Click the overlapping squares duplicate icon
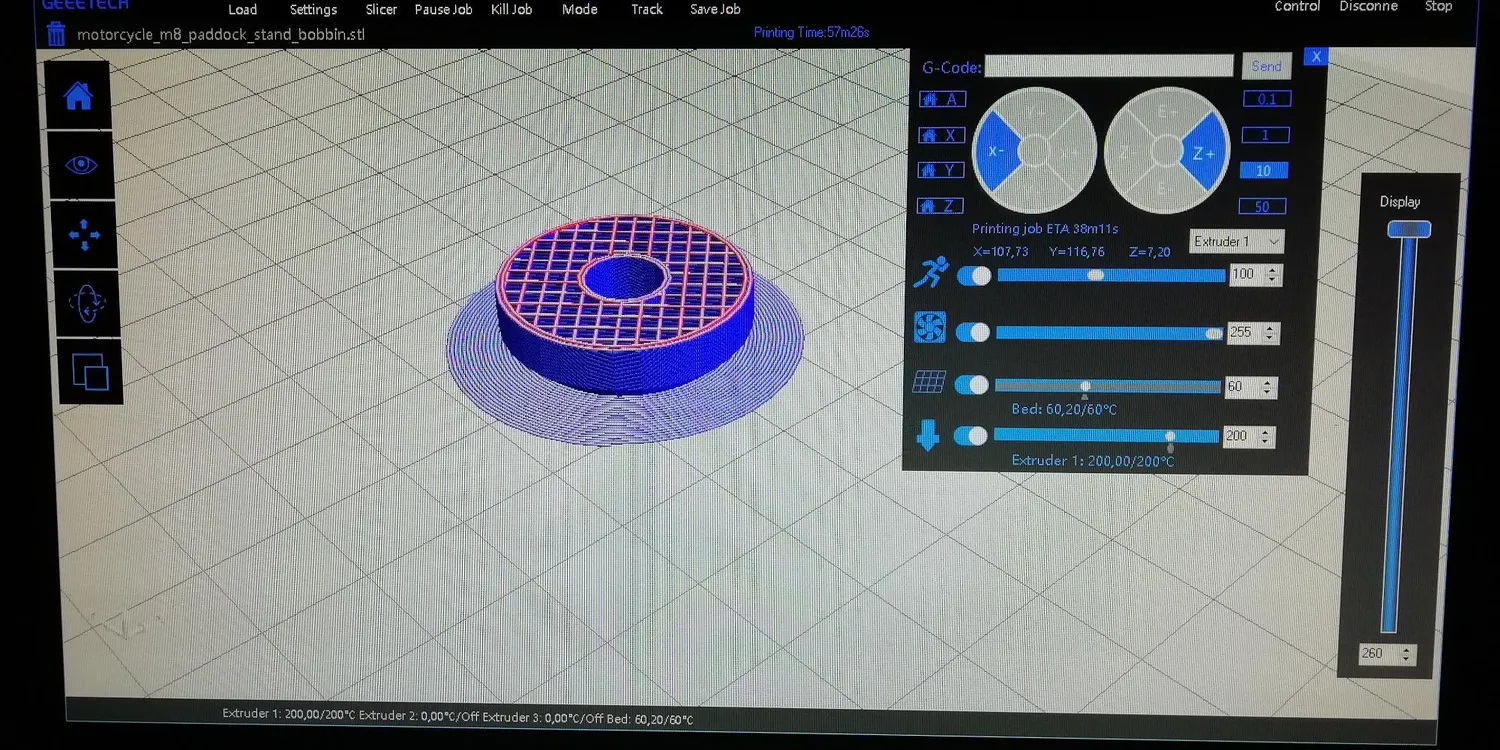1500x750 pixels. [90, 372]
